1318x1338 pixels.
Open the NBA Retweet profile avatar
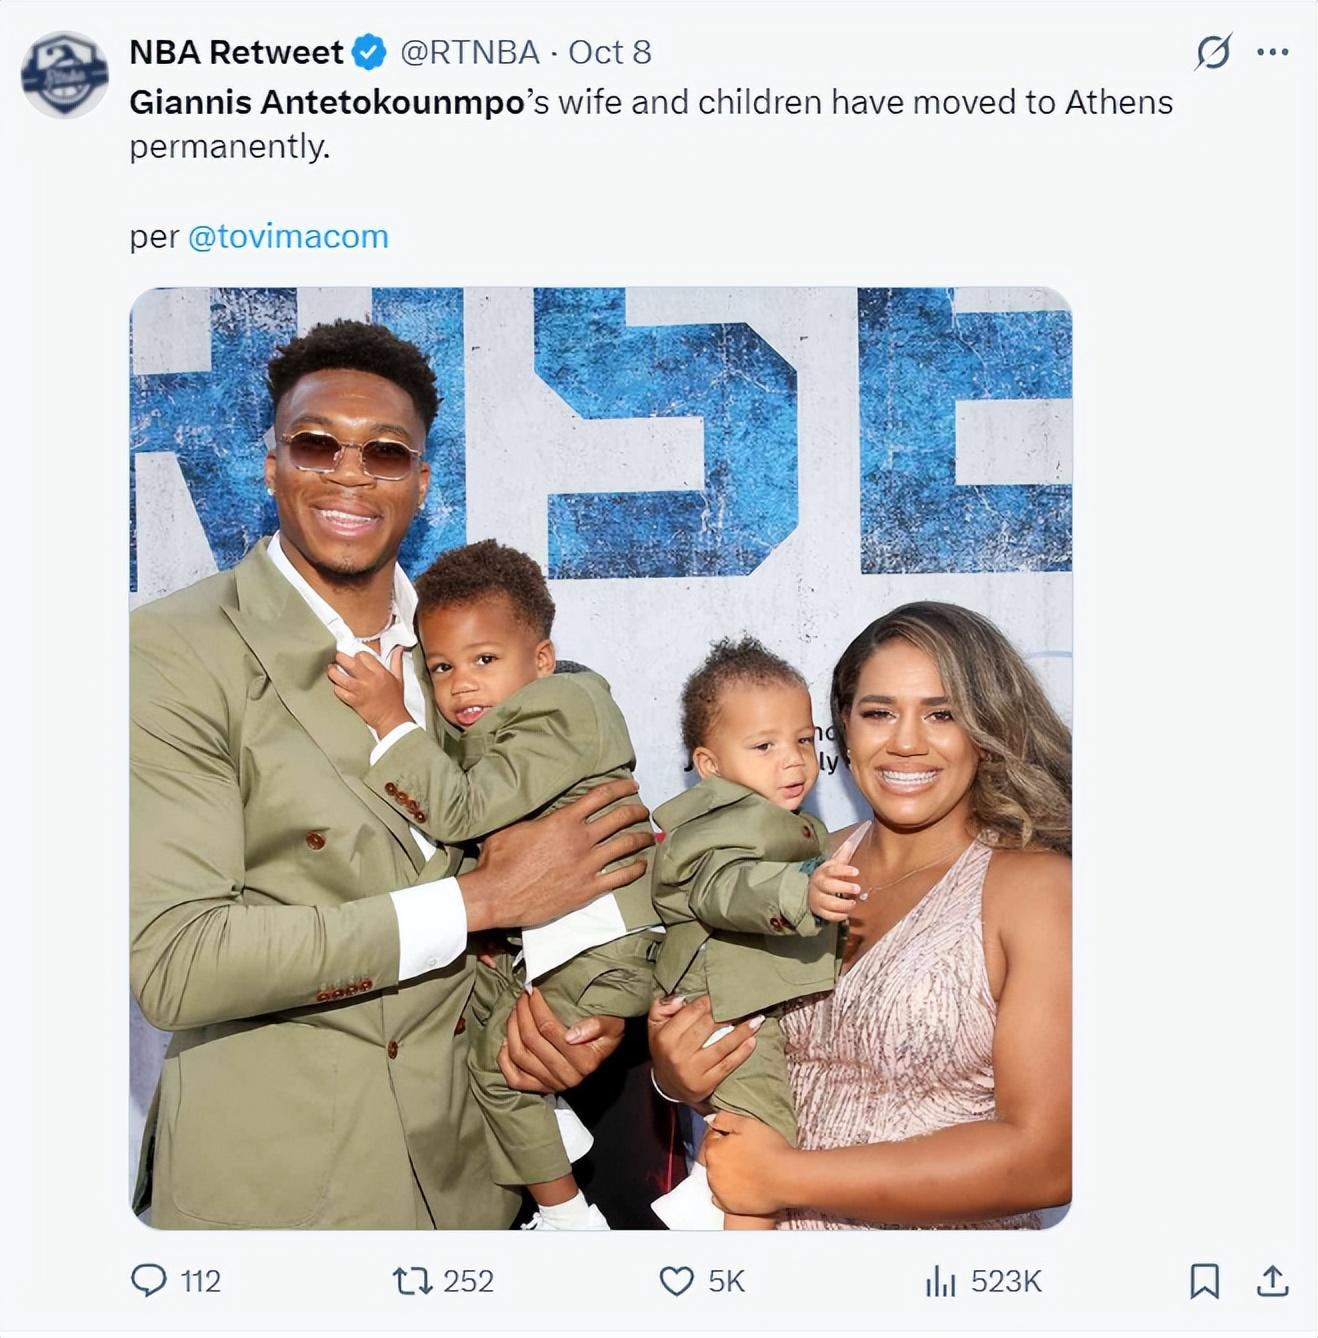click(65, 74)
